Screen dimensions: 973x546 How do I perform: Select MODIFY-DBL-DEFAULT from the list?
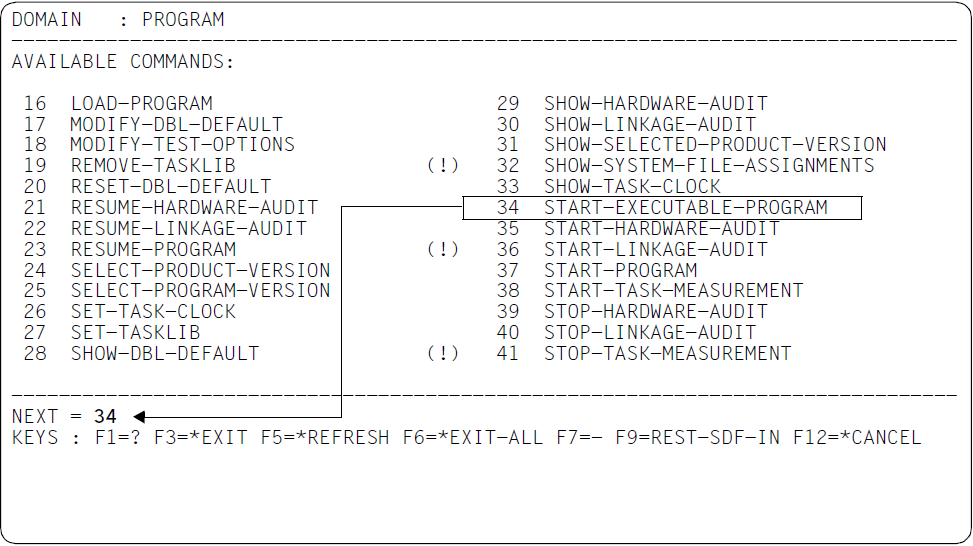click(176, 124)
